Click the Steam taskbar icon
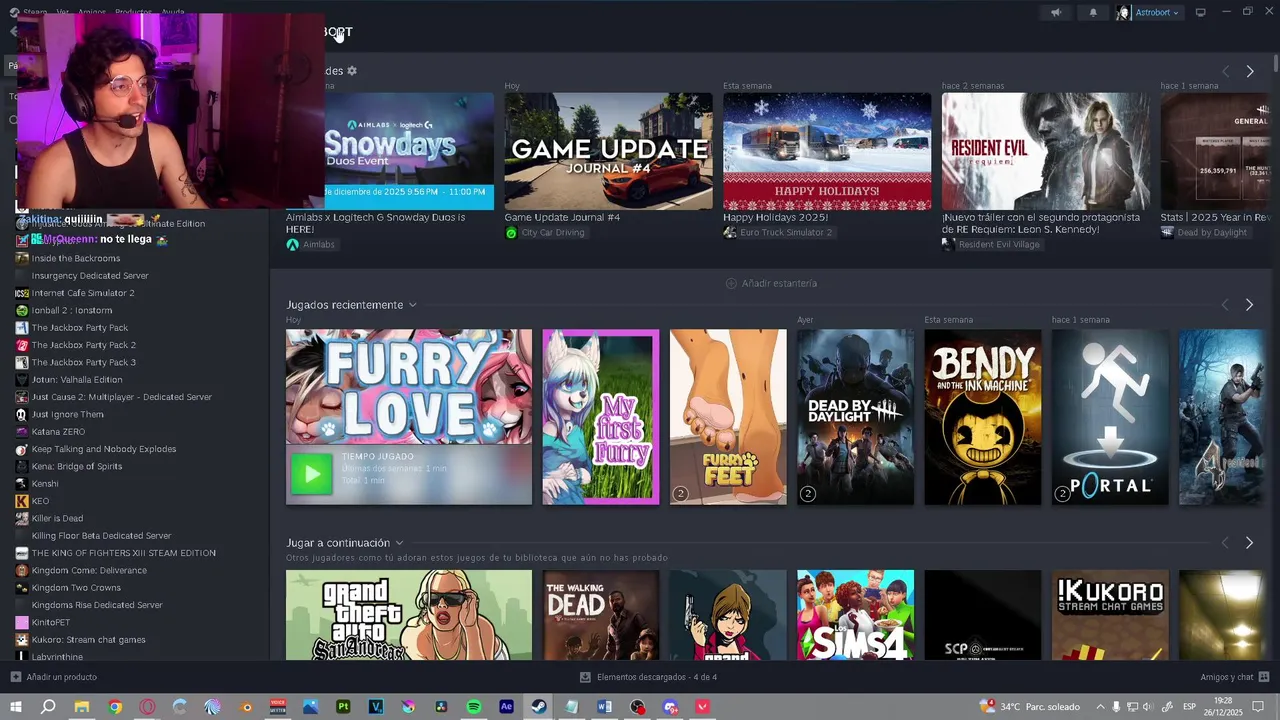Screen dimensions: 1280x720 (539, 707)
